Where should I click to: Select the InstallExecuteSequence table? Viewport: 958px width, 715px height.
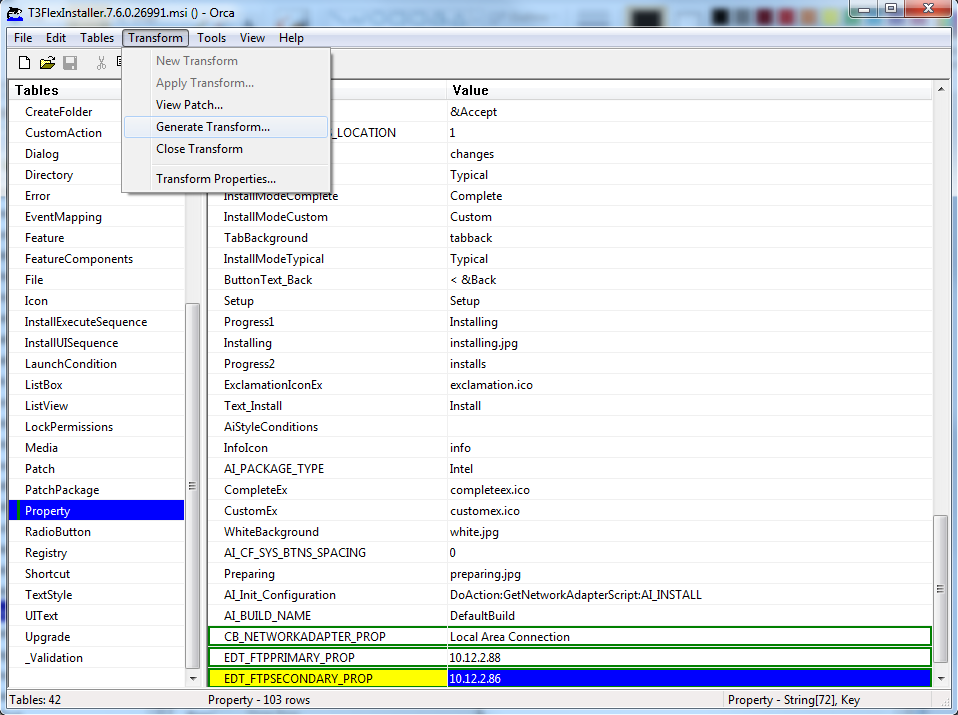click(x=86, y=322)
